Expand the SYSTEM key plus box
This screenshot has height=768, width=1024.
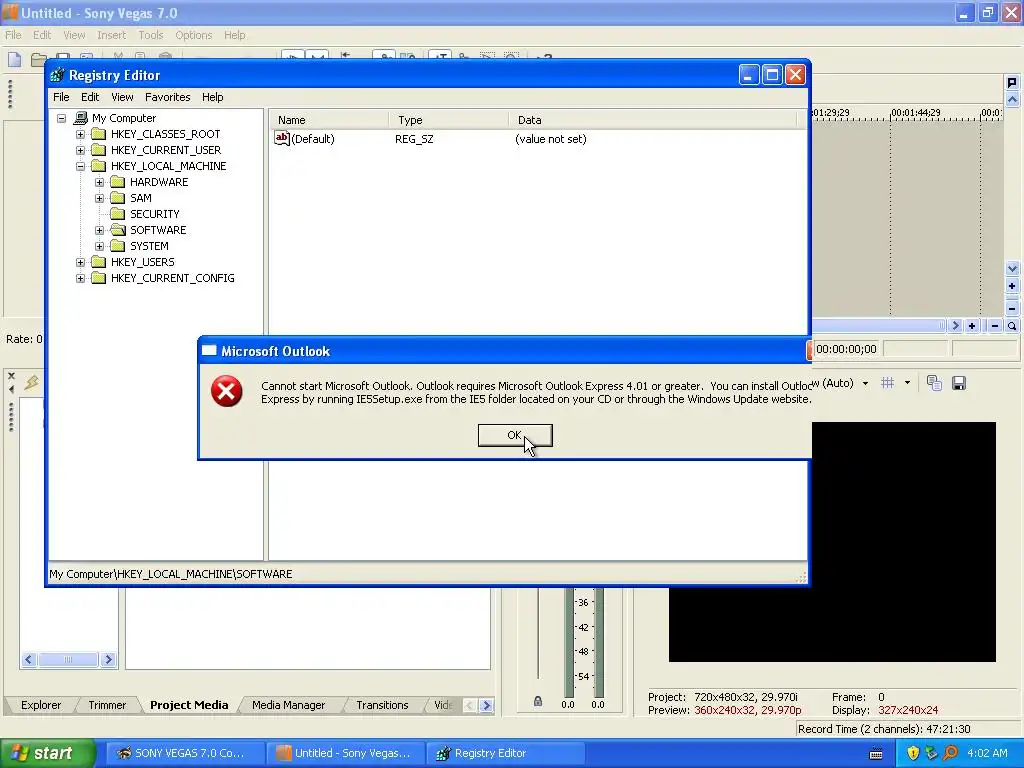[x=99, y=246]
